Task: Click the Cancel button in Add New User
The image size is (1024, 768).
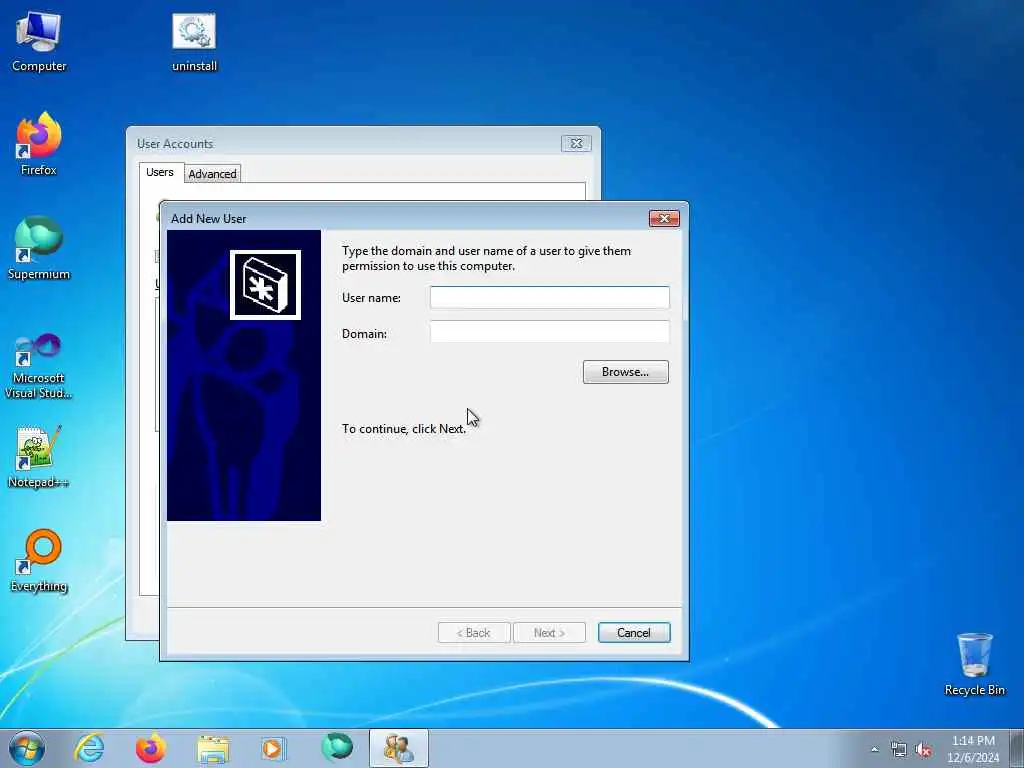Action: [634, 632]
